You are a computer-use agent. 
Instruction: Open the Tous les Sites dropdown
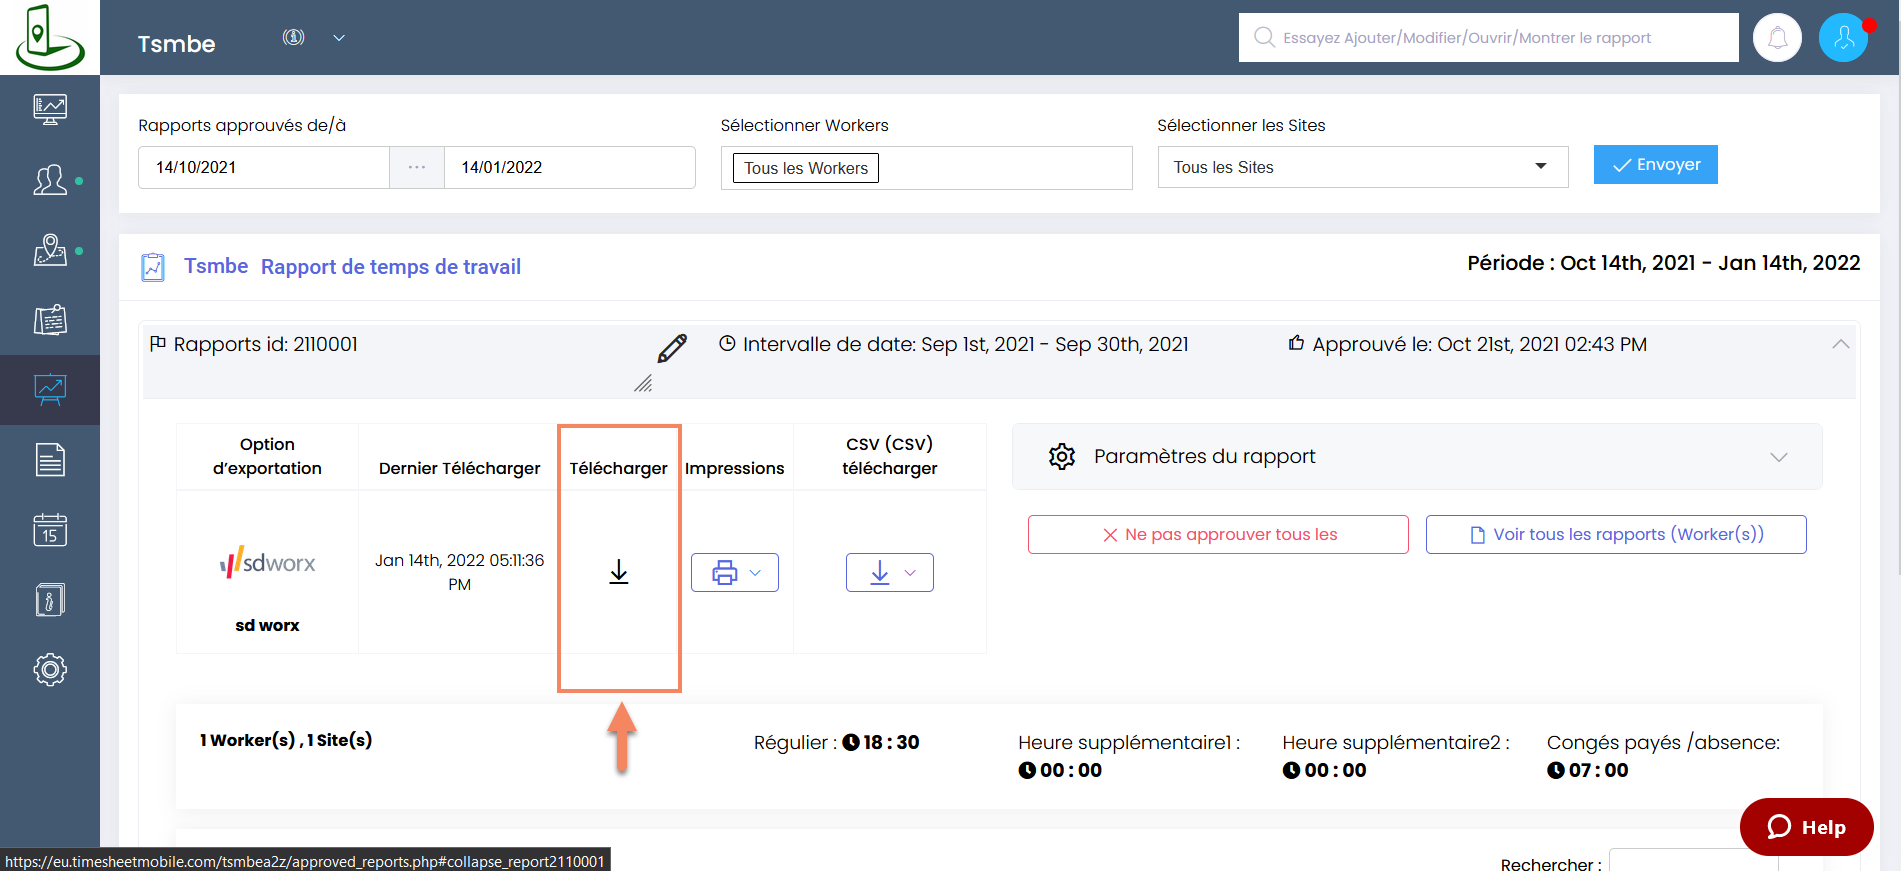coord(1362,167)
